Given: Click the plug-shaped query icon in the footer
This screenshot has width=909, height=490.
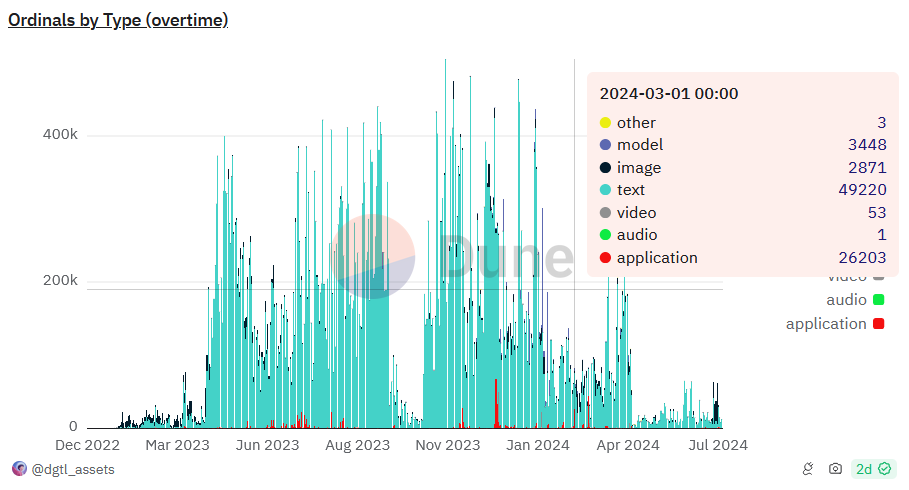Looking at the screenshot, I should (x=808, y=469).
